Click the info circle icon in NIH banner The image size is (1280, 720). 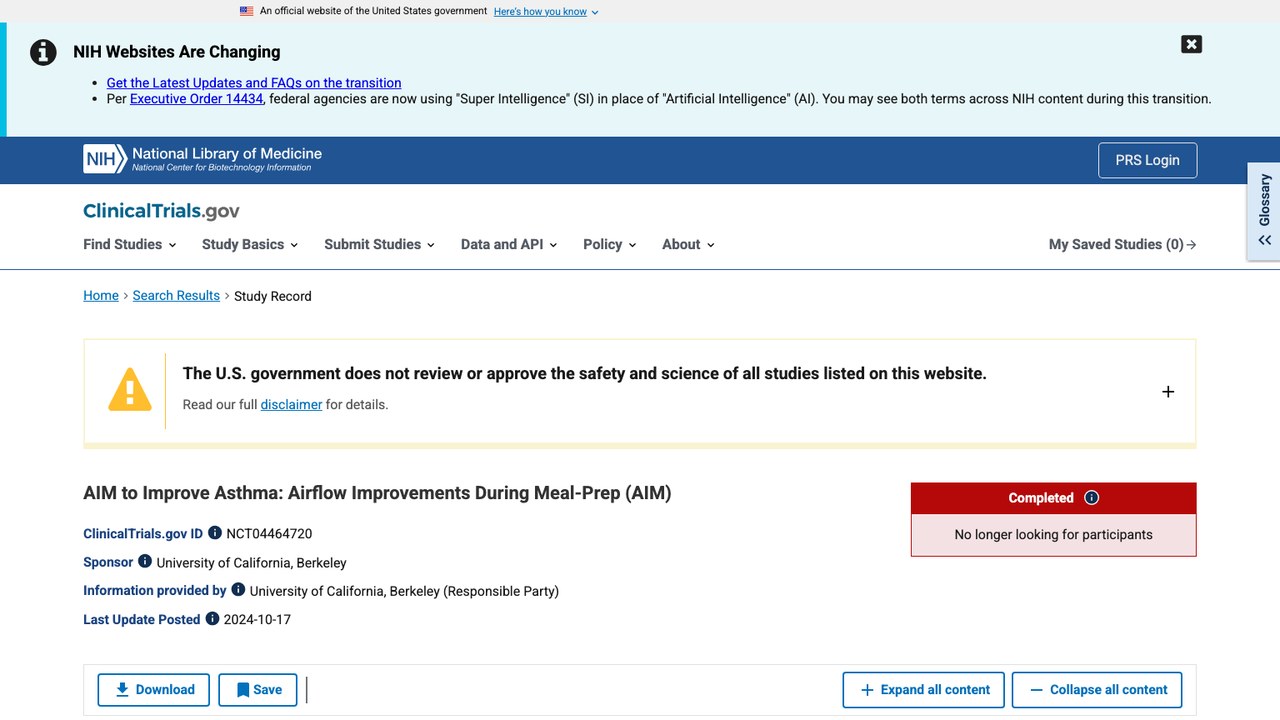point(43,52)
